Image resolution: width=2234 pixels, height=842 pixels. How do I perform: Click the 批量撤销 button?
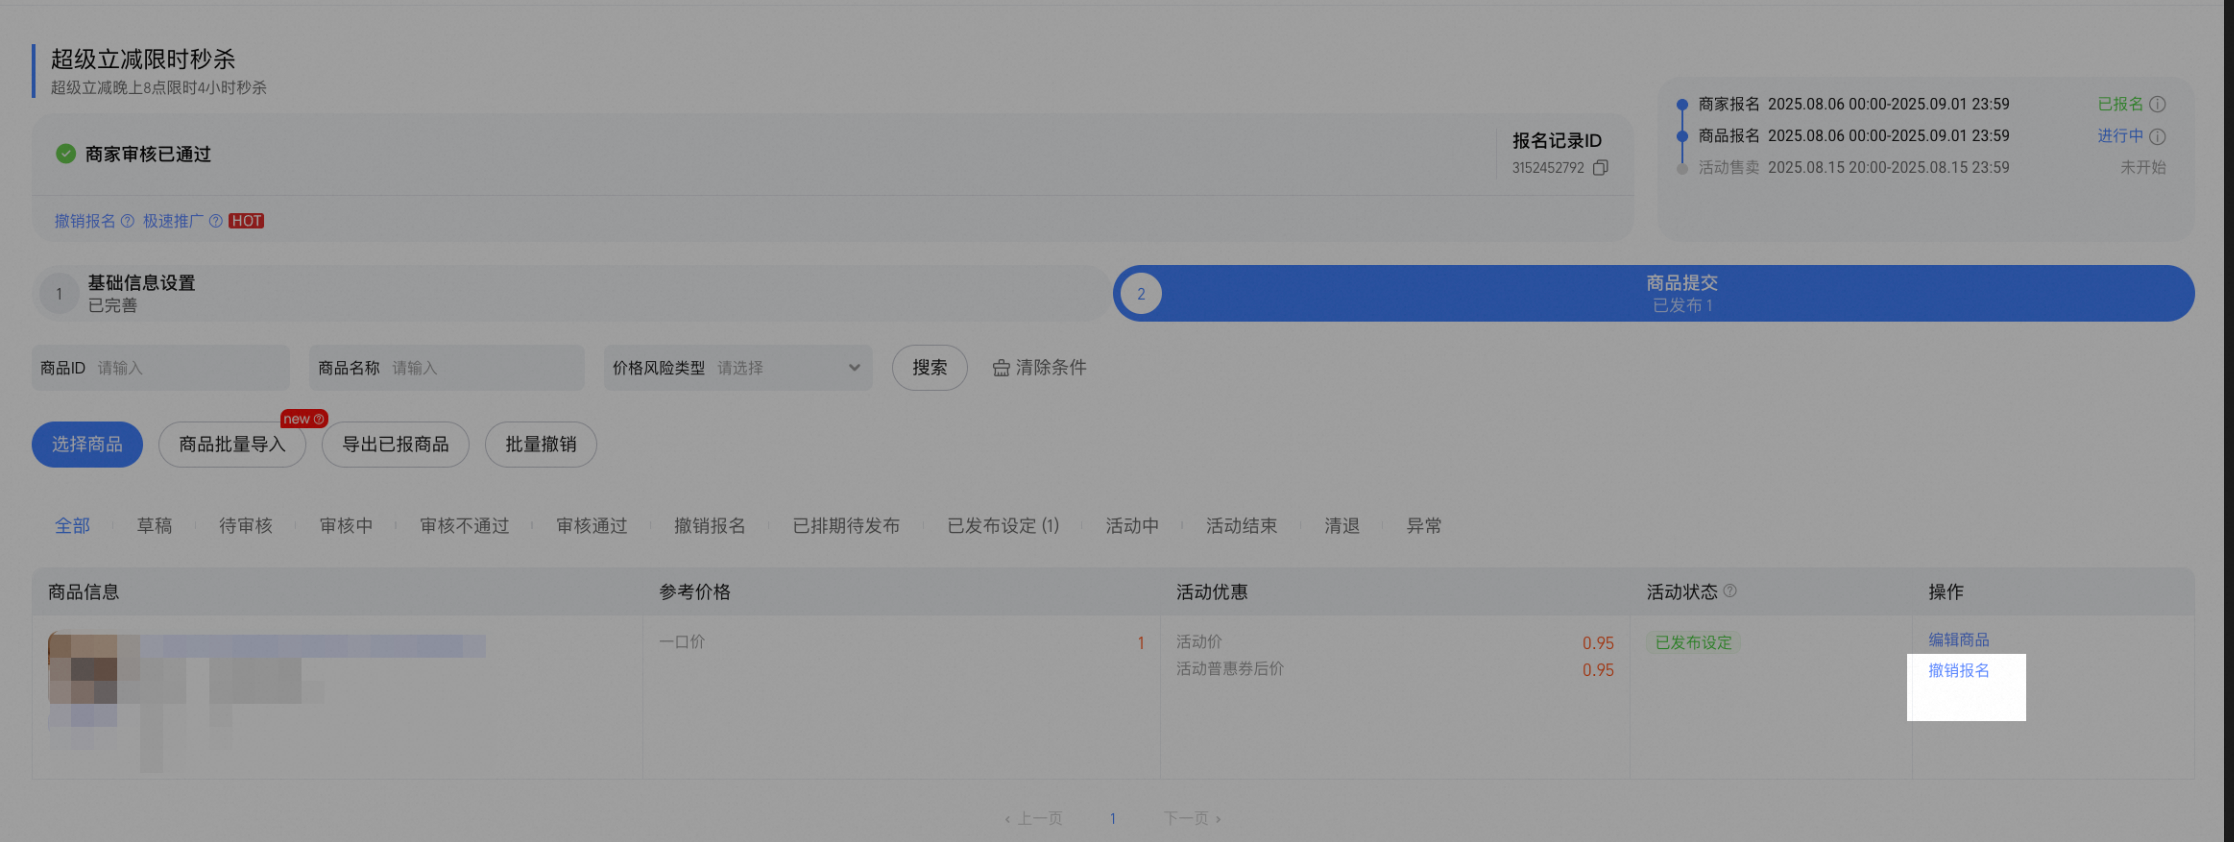pyautogui.click(x=541, y=444)
